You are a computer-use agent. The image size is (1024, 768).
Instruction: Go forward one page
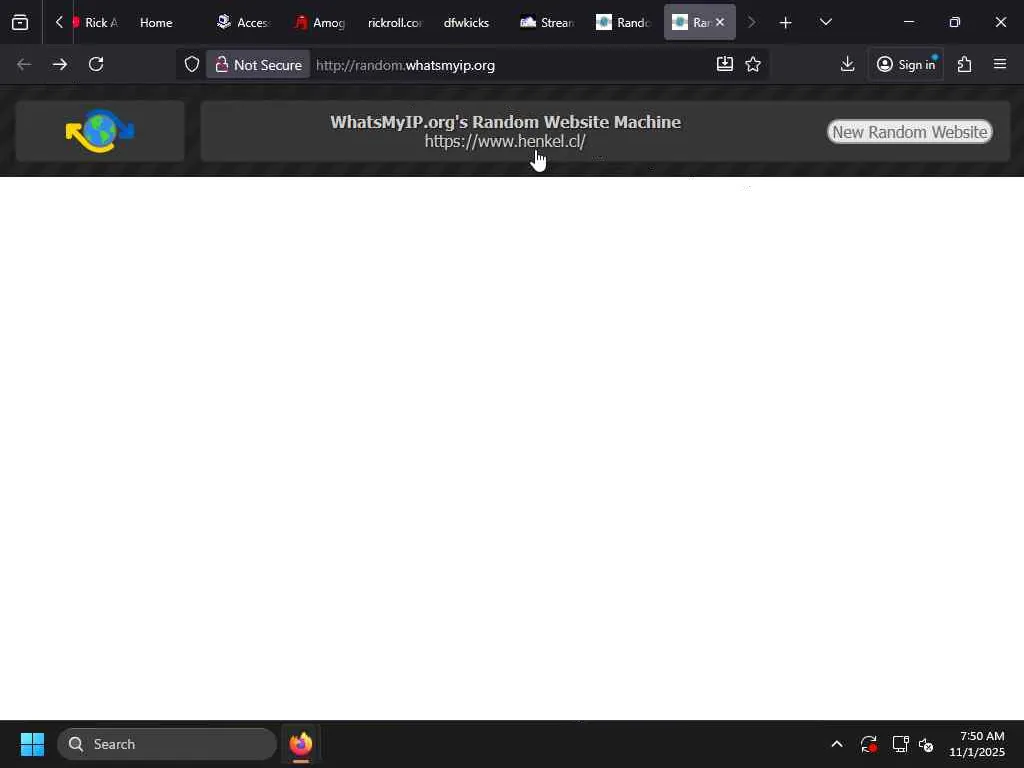point(59,64)
